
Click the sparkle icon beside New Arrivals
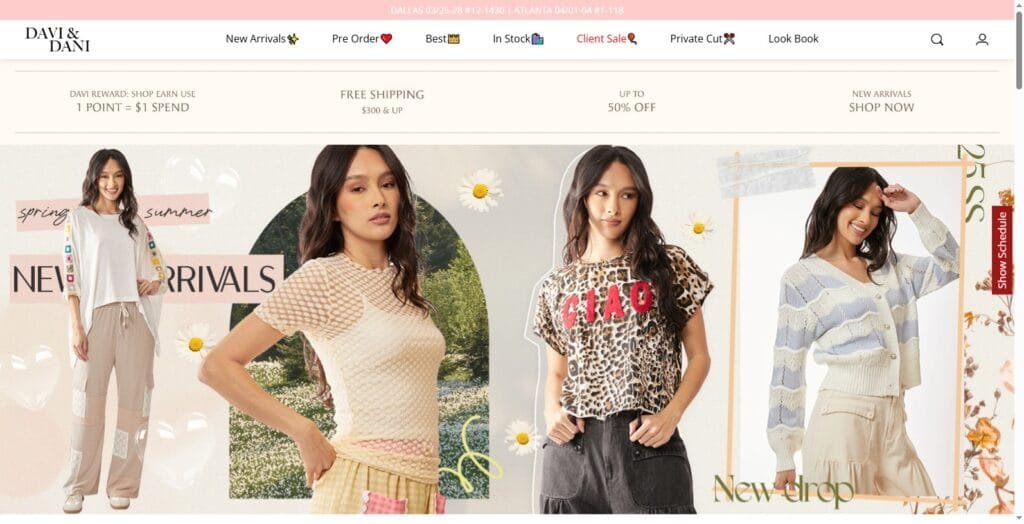pyautogui.click(x=293, y=39)
